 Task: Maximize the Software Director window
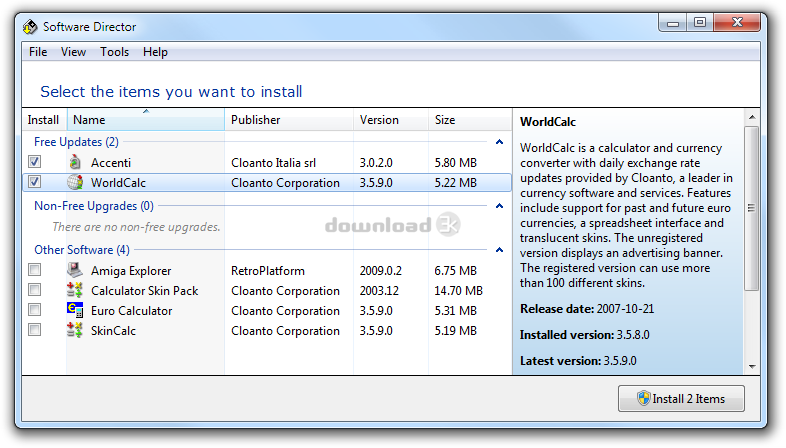pyautogui.click(x=700, y=23)
